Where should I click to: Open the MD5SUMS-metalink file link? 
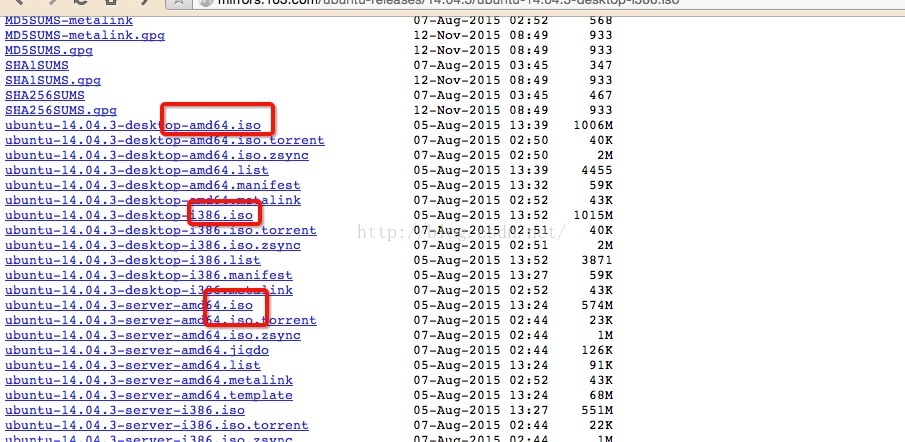point(69,20)
